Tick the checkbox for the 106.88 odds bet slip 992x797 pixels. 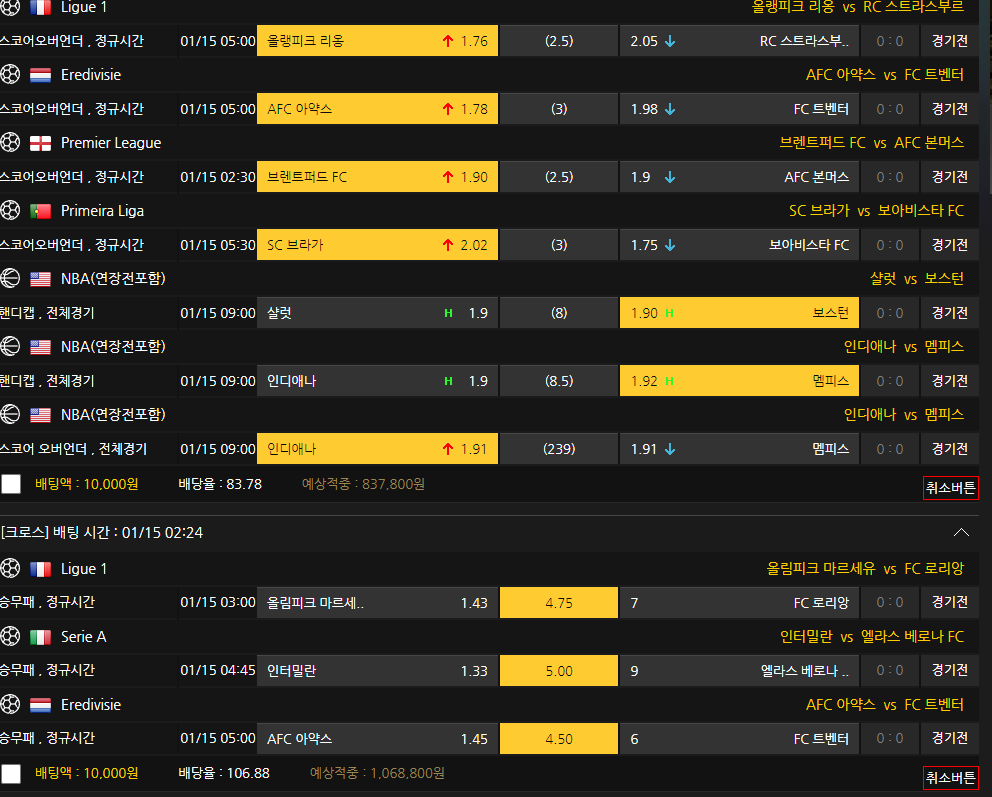point(11,774)
